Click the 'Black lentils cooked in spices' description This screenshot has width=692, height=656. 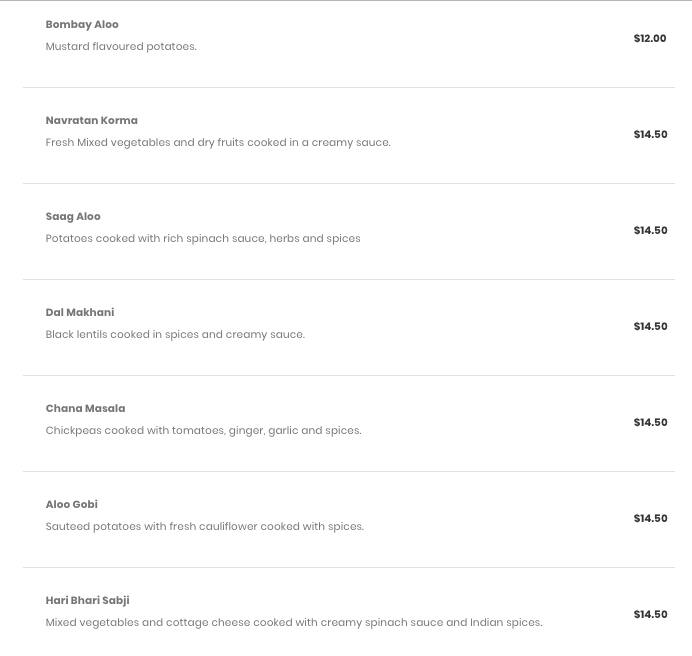pos(175,334)
